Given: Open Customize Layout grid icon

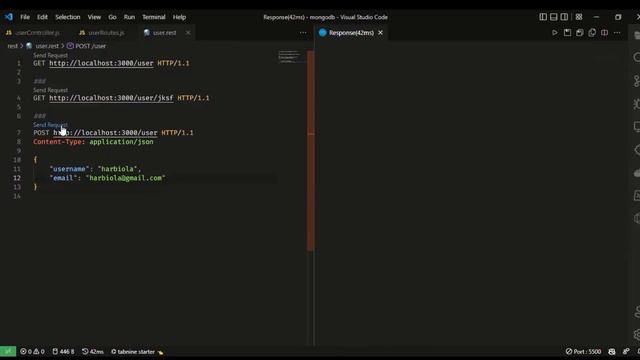Looking at the screenshot, I should tap(579, 17).
